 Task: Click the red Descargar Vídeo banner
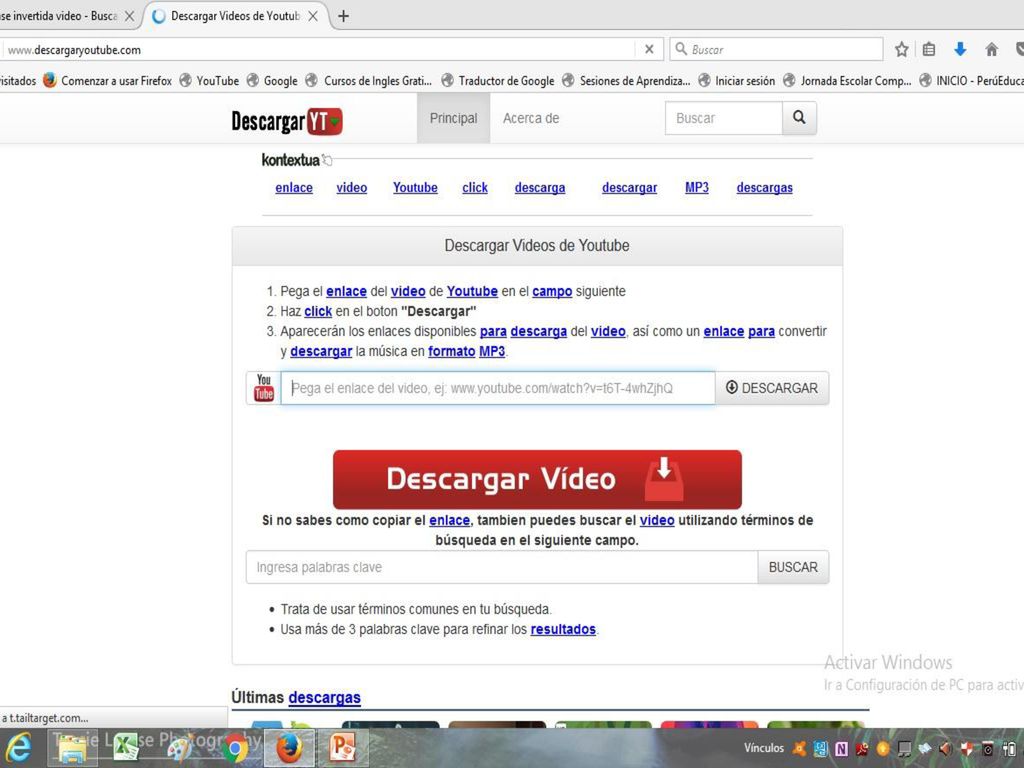(x=537, y=479)
